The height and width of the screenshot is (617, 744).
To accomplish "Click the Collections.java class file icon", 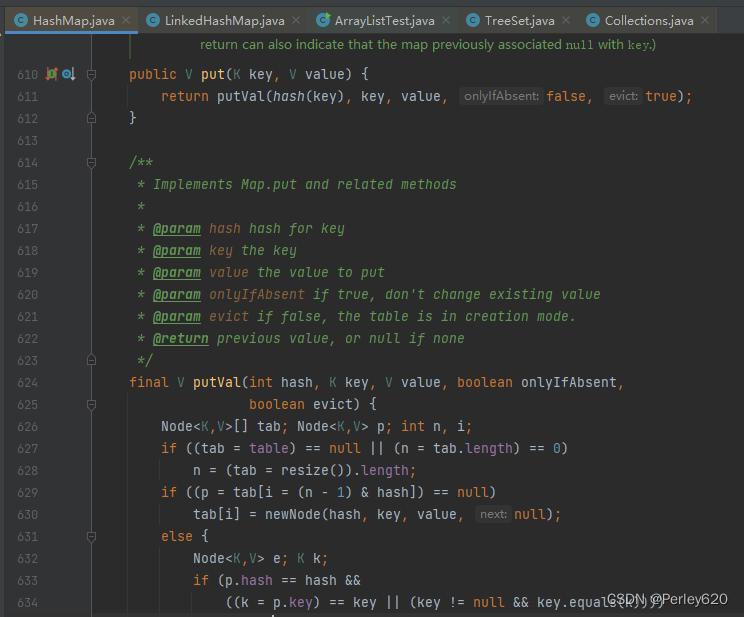I will [593, 20].
